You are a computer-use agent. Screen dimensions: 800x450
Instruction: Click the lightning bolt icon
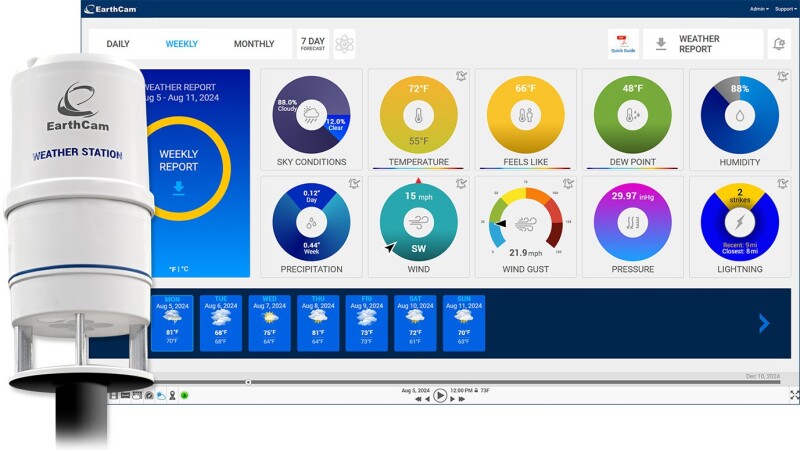click(739, 225)
